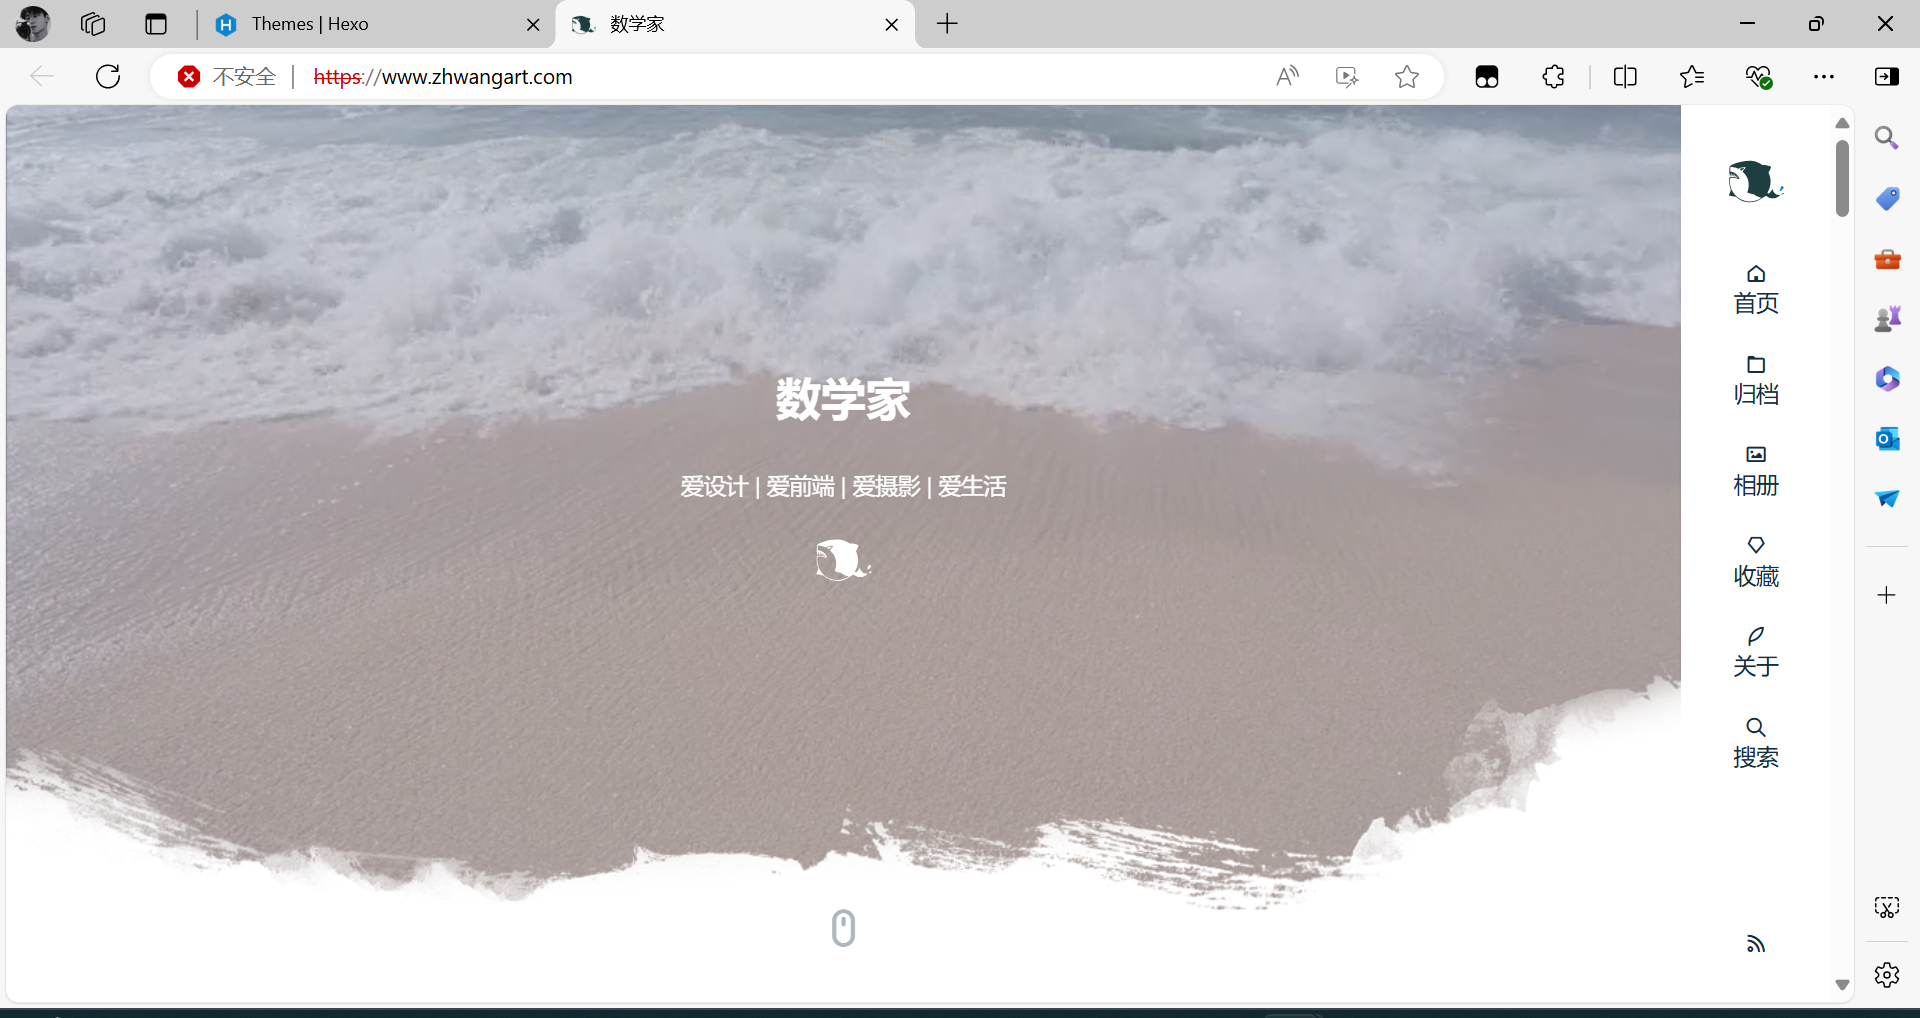Open the Workspaces icon
The height and width of the screenshot is (1018, 1920).
click(93, 24)
